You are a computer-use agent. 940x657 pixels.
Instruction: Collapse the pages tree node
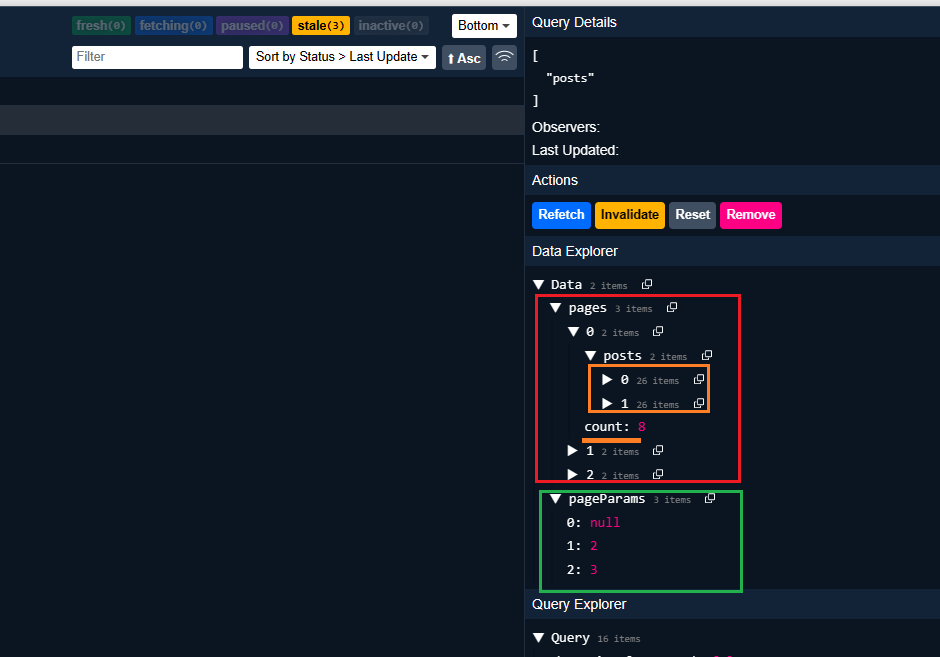click(x=556, y=308)
